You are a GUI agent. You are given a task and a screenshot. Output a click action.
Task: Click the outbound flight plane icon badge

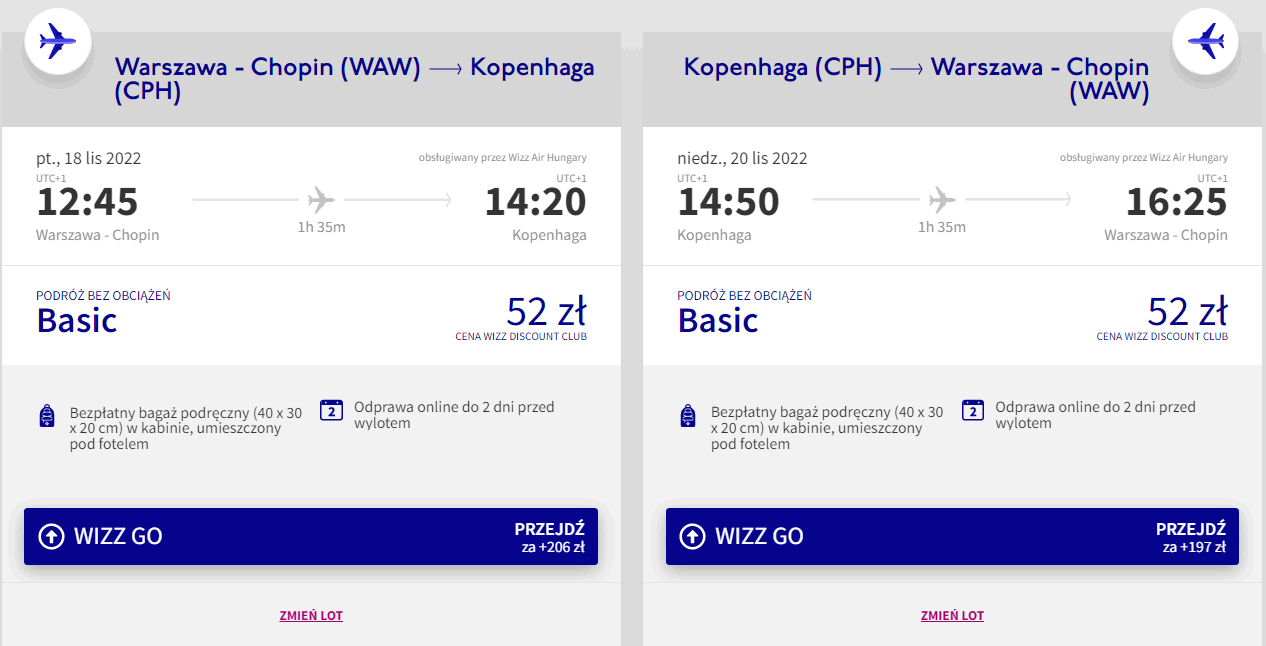click(x=57, y=41)
